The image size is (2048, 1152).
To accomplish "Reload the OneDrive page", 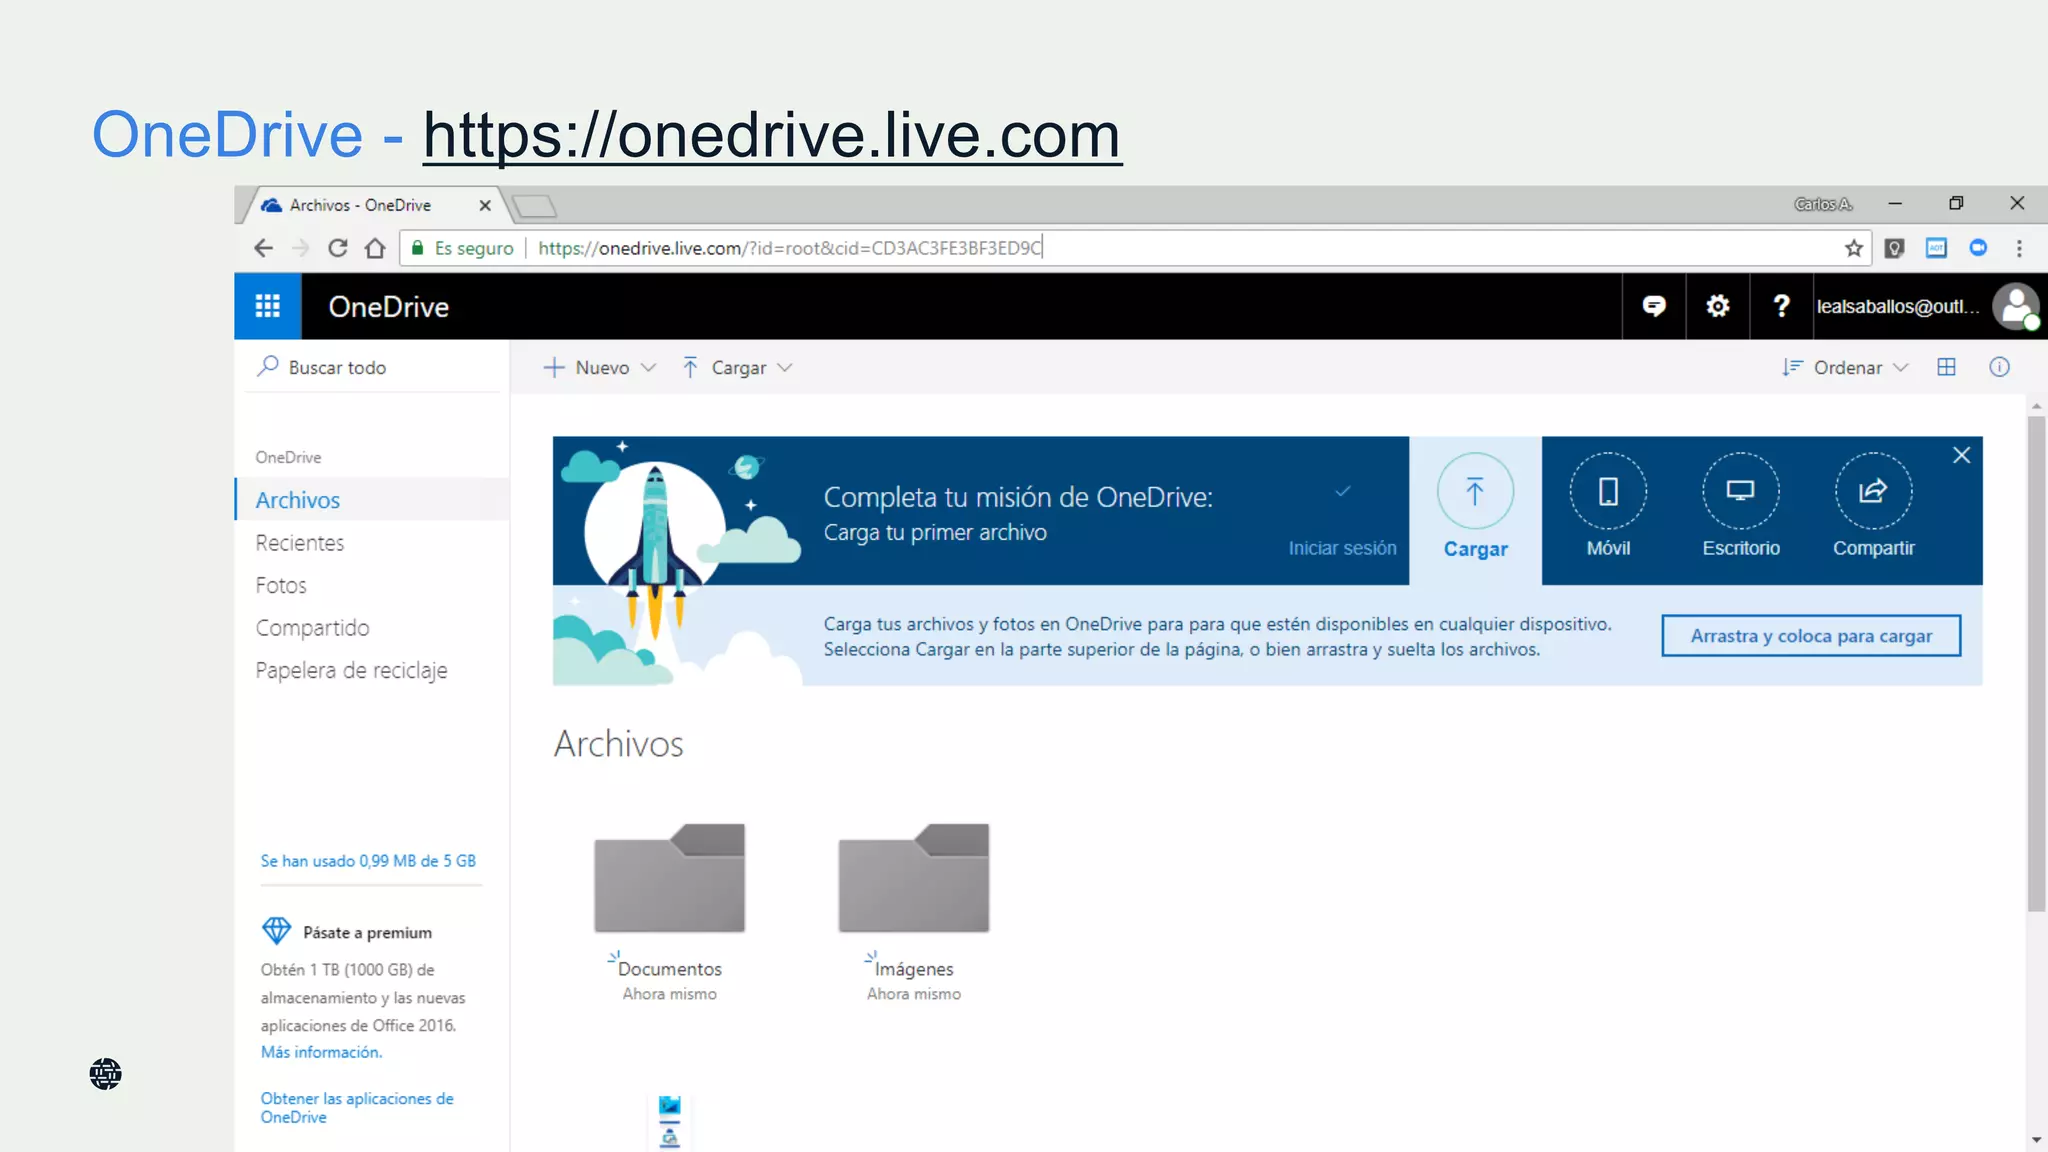I will [338, 248].
